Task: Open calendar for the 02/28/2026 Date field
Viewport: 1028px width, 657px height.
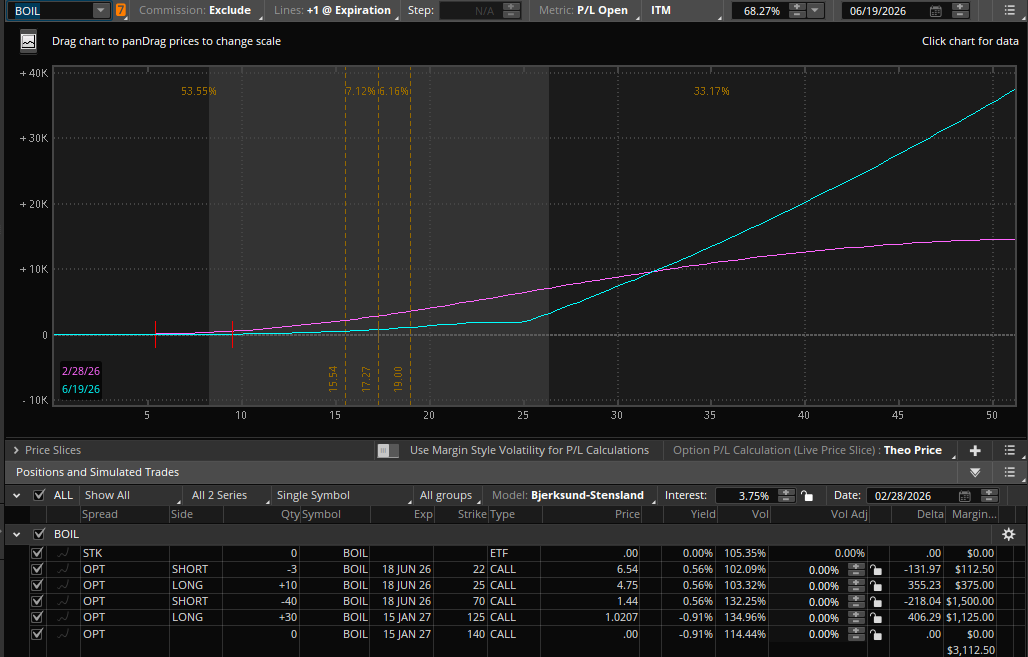Action: click(x=964, y=496)
